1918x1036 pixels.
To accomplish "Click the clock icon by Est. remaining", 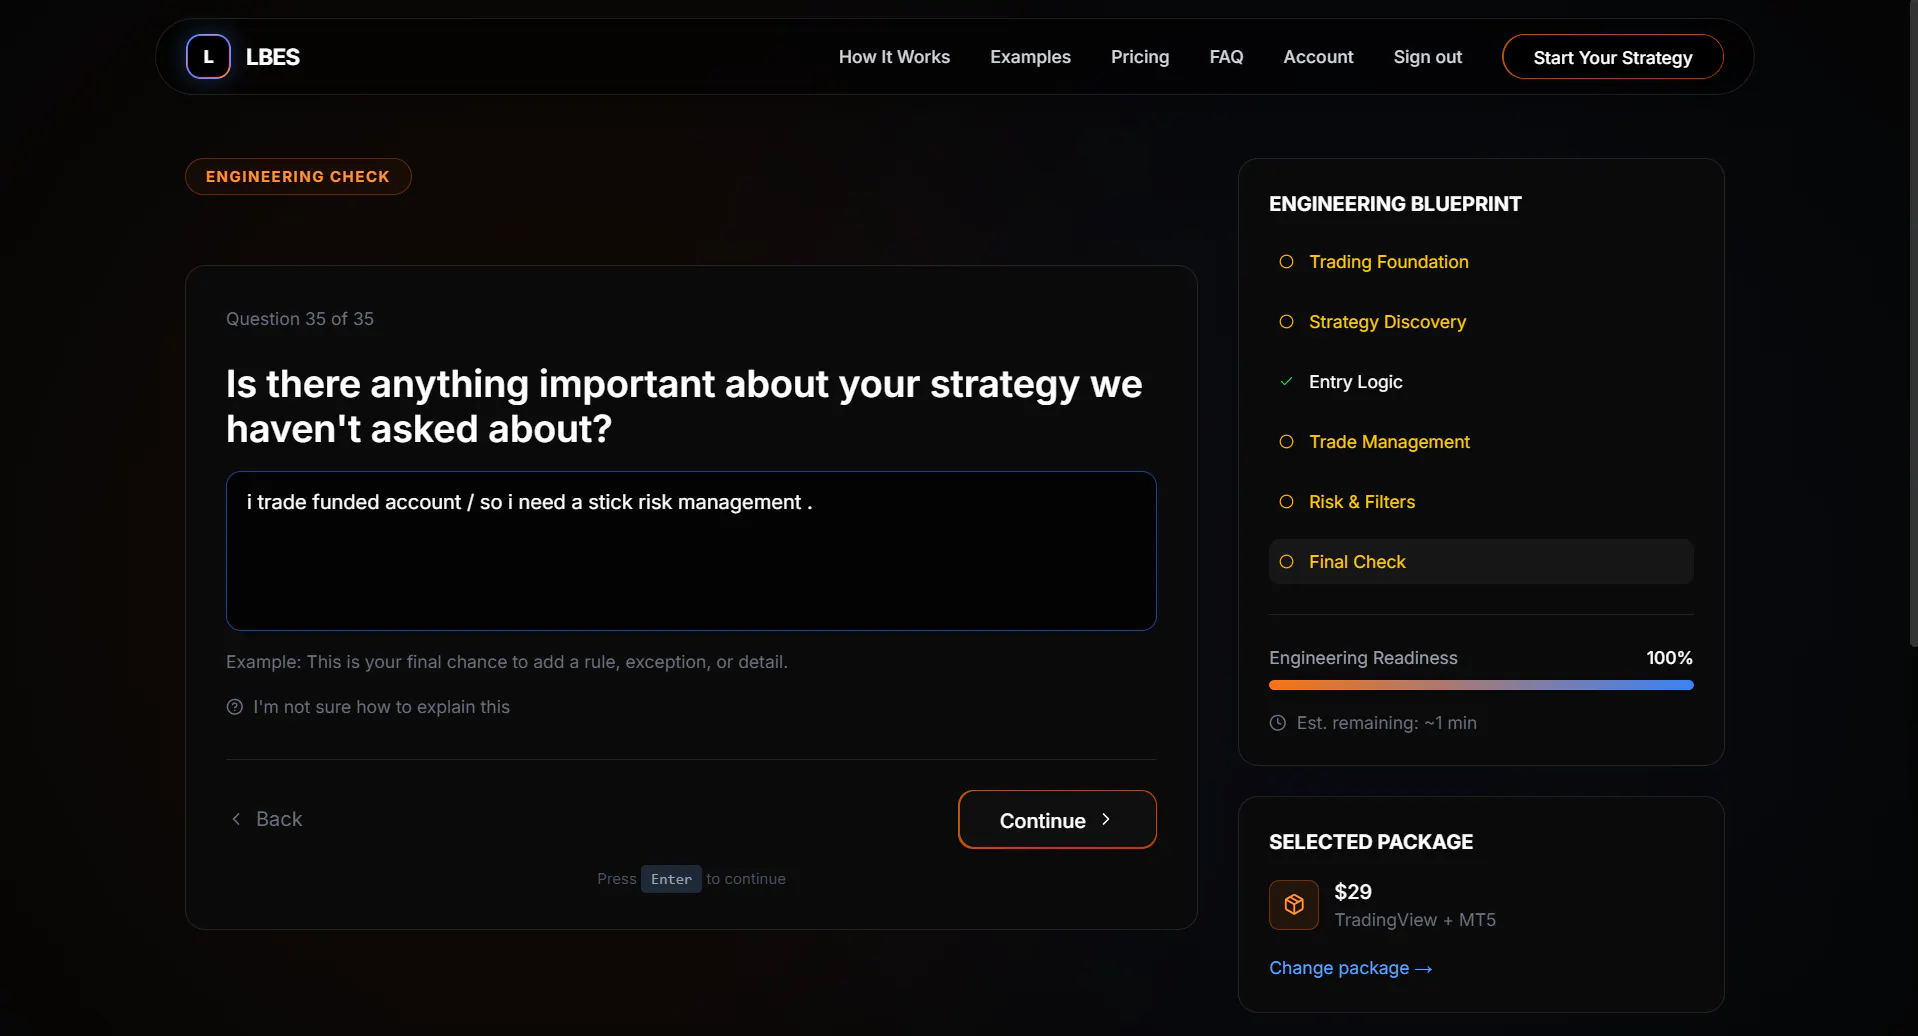I will pos(1278,723).
